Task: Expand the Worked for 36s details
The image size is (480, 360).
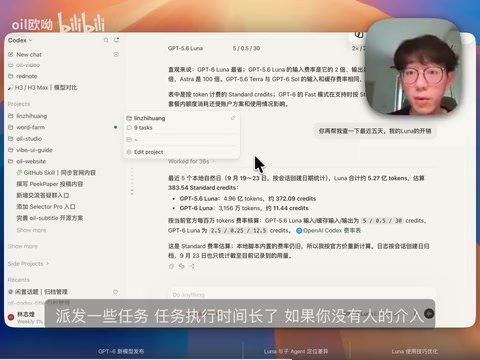Action: coord(191,161)
